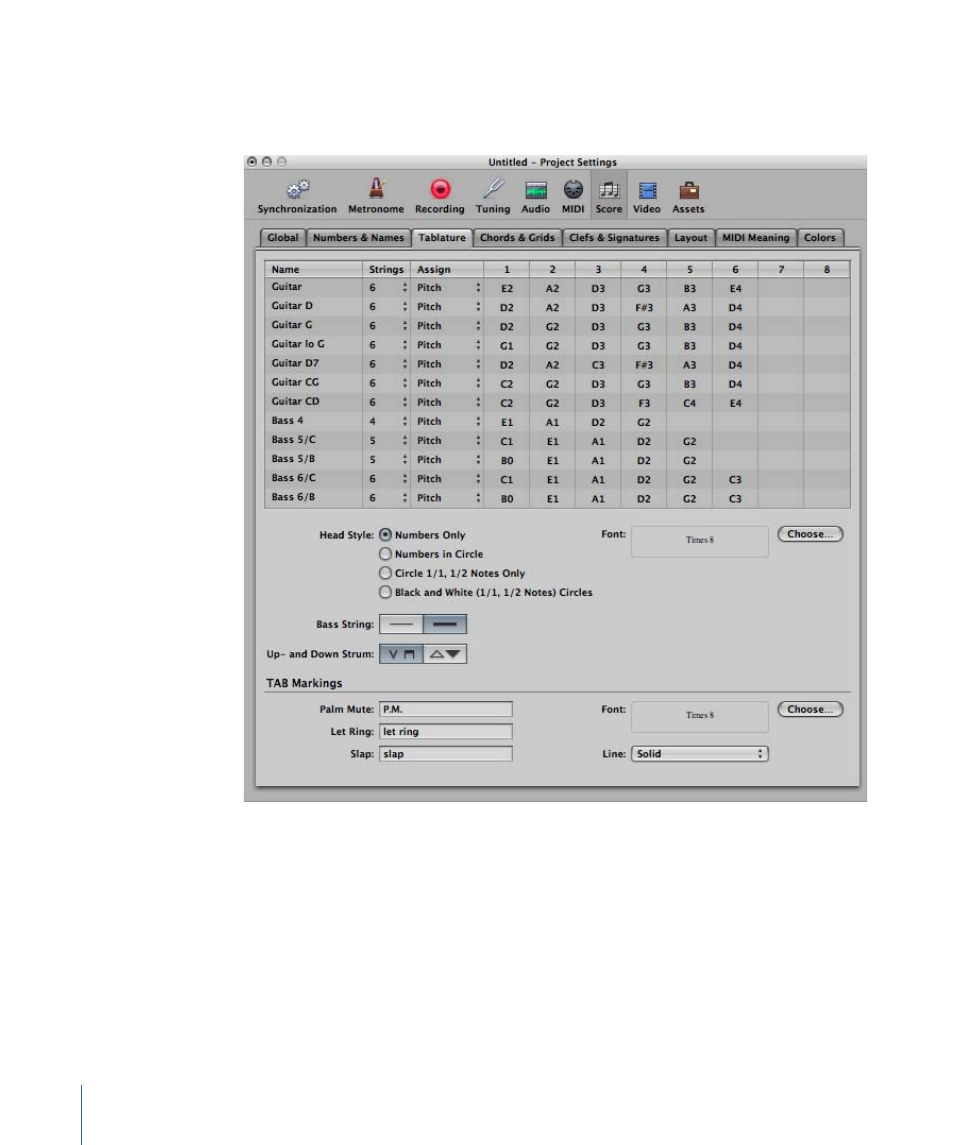Switch to the Layout tab

click(x=690, y=238)
